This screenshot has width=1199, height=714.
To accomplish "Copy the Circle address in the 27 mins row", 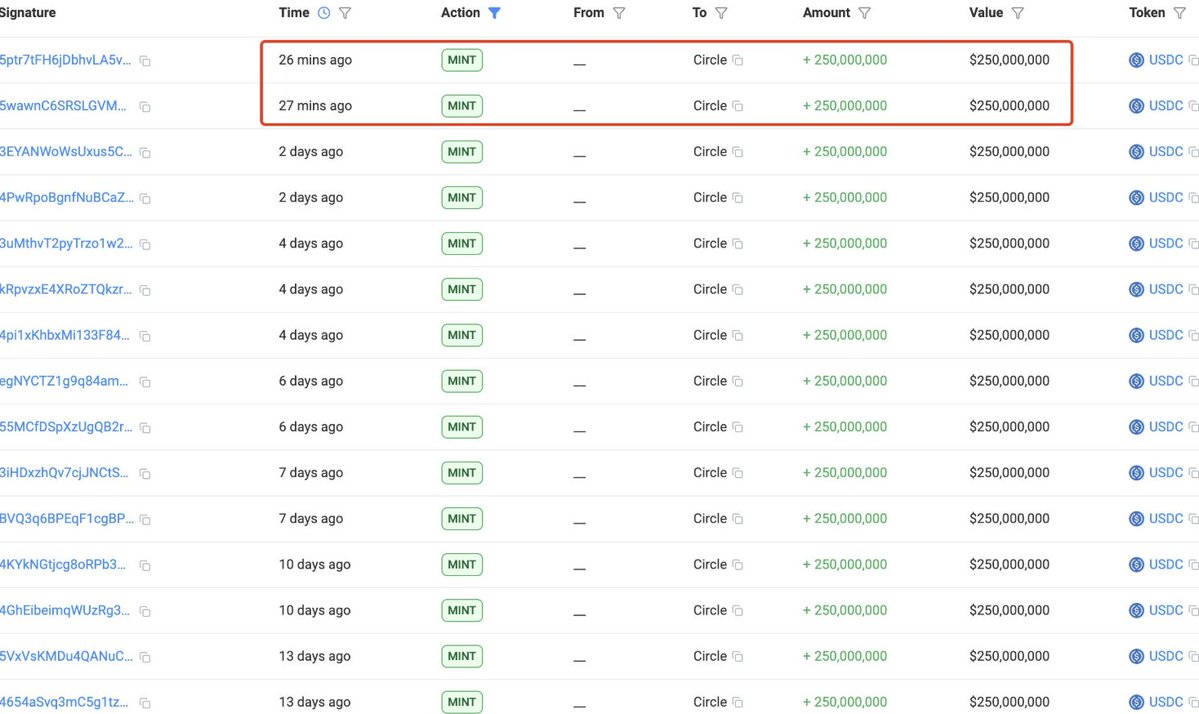I will tap(736, 105).
